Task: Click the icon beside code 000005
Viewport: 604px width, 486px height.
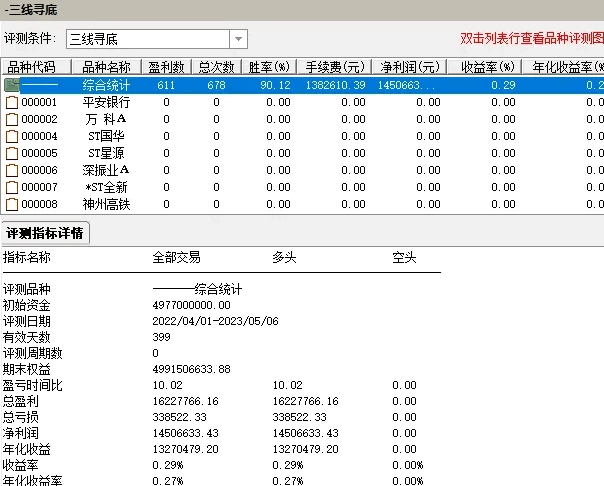Action: [x=12, y=153]
